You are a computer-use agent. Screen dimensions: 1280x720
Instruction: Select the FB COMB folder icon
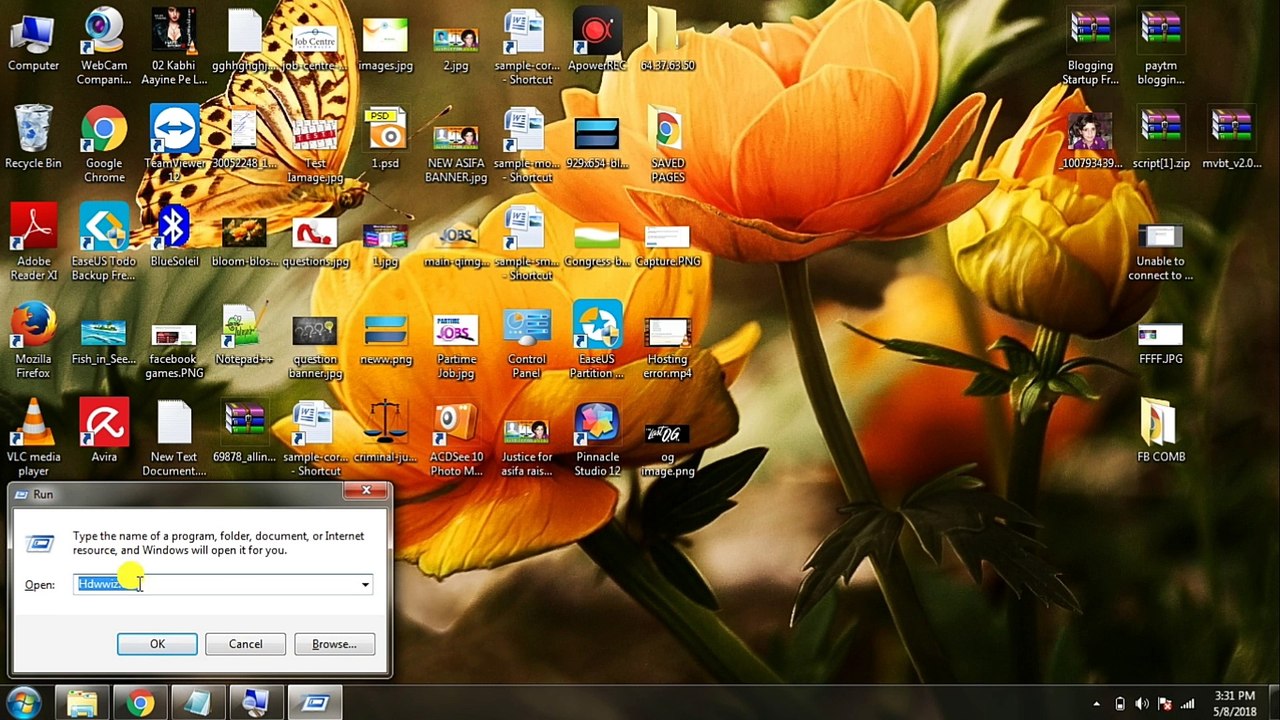coord(1161,430)
